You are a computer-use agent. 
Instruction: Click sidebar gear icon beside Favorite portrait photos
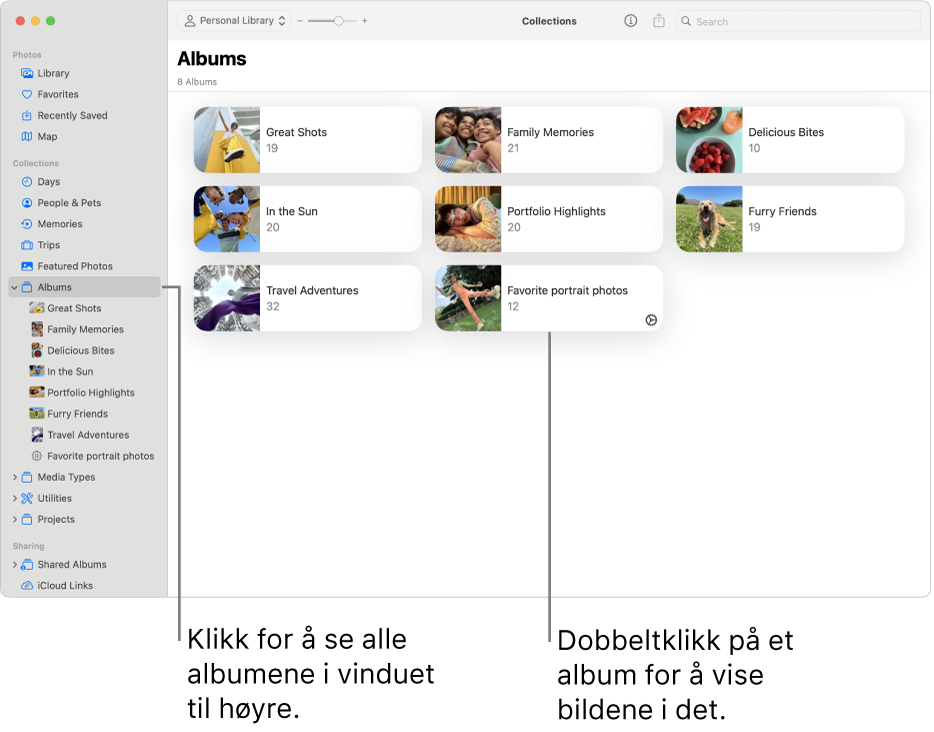click(37, 456)
